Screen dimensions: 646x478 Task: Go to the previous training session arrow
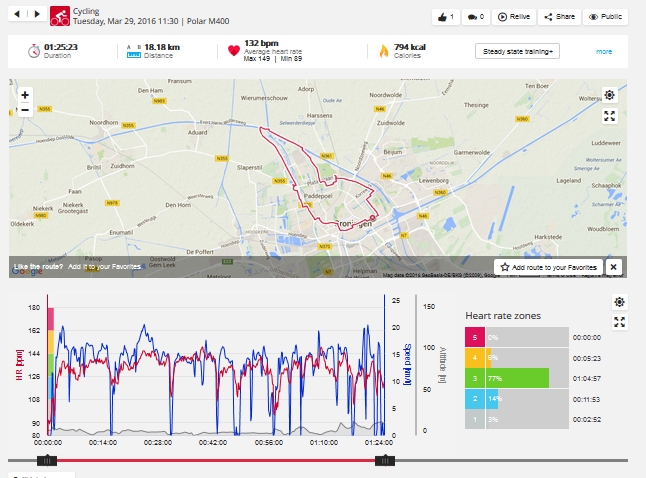16,16
